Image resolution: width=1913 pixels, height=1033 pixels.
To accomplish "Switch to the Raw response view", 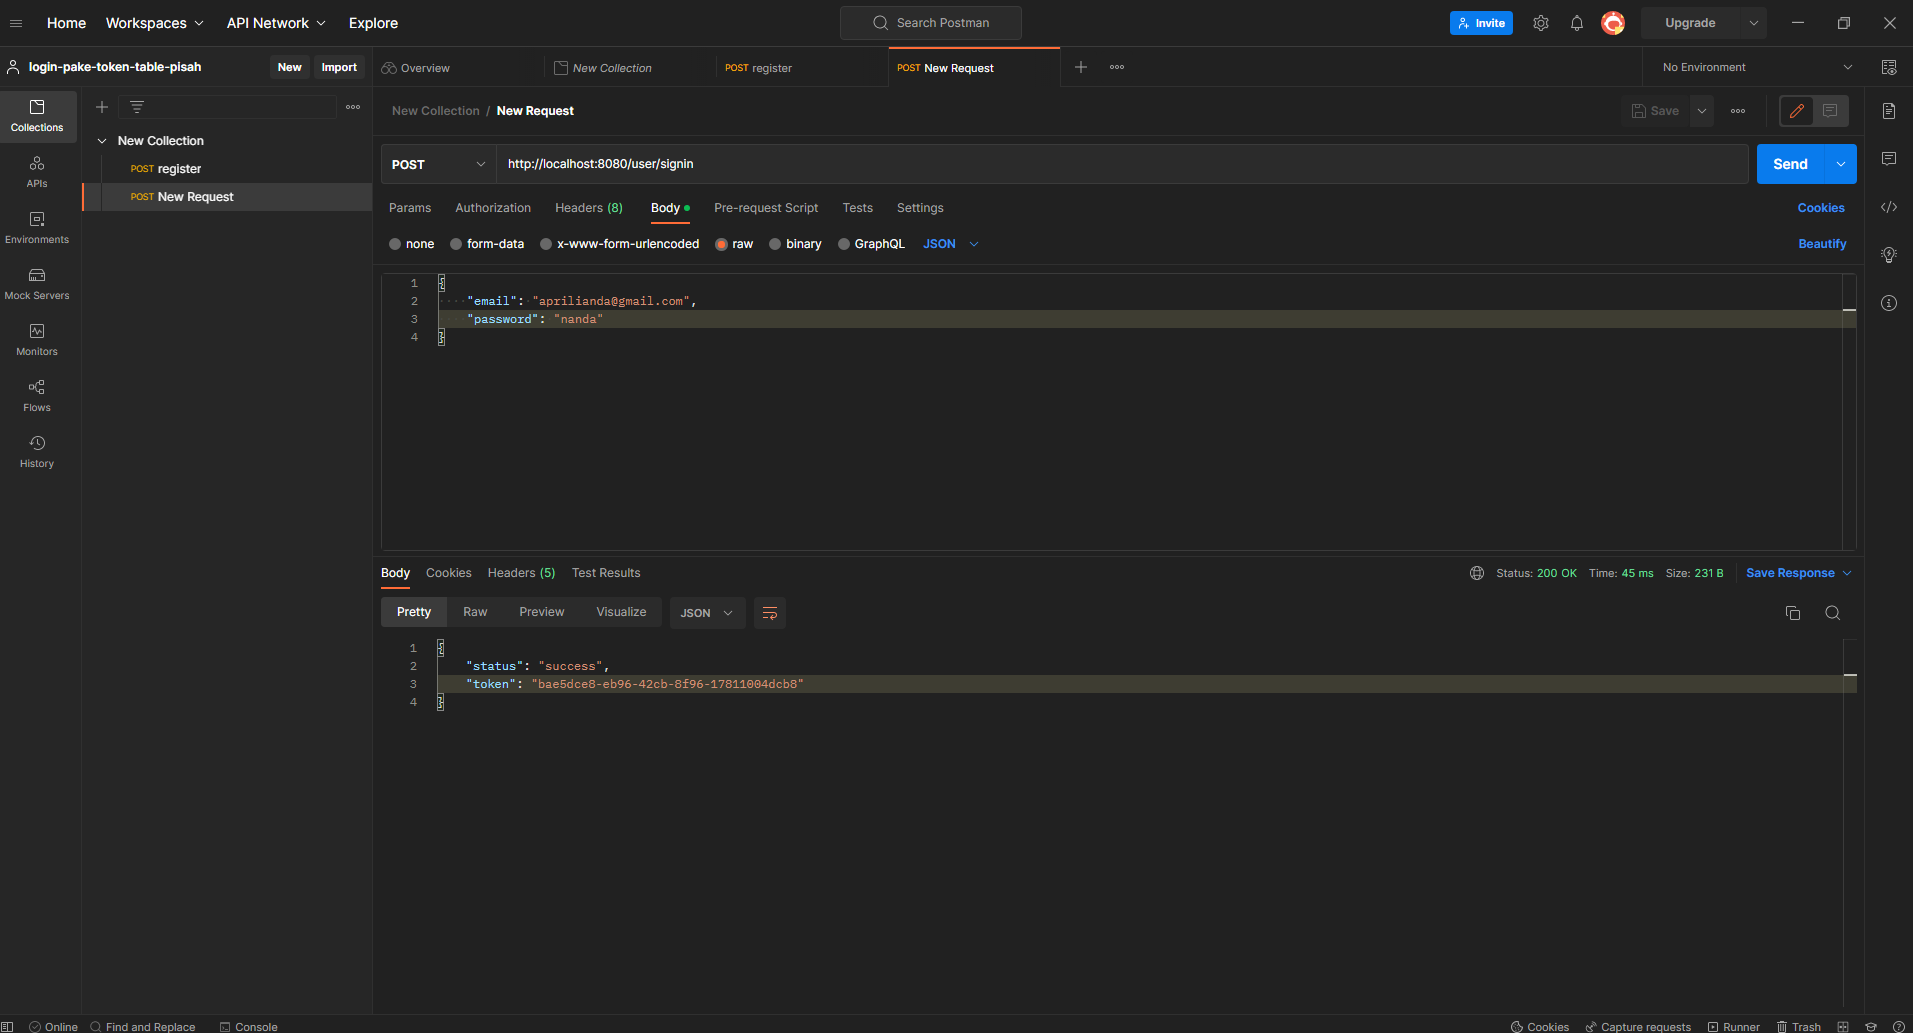I will coord(475,612).
